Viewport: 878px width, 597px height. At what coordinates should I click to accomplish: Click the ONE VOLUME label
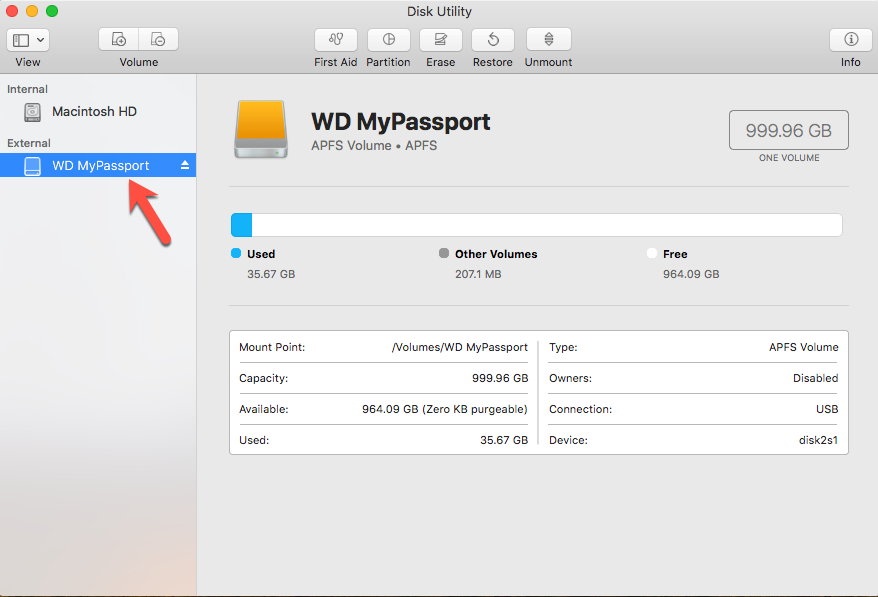pos(789,158)
